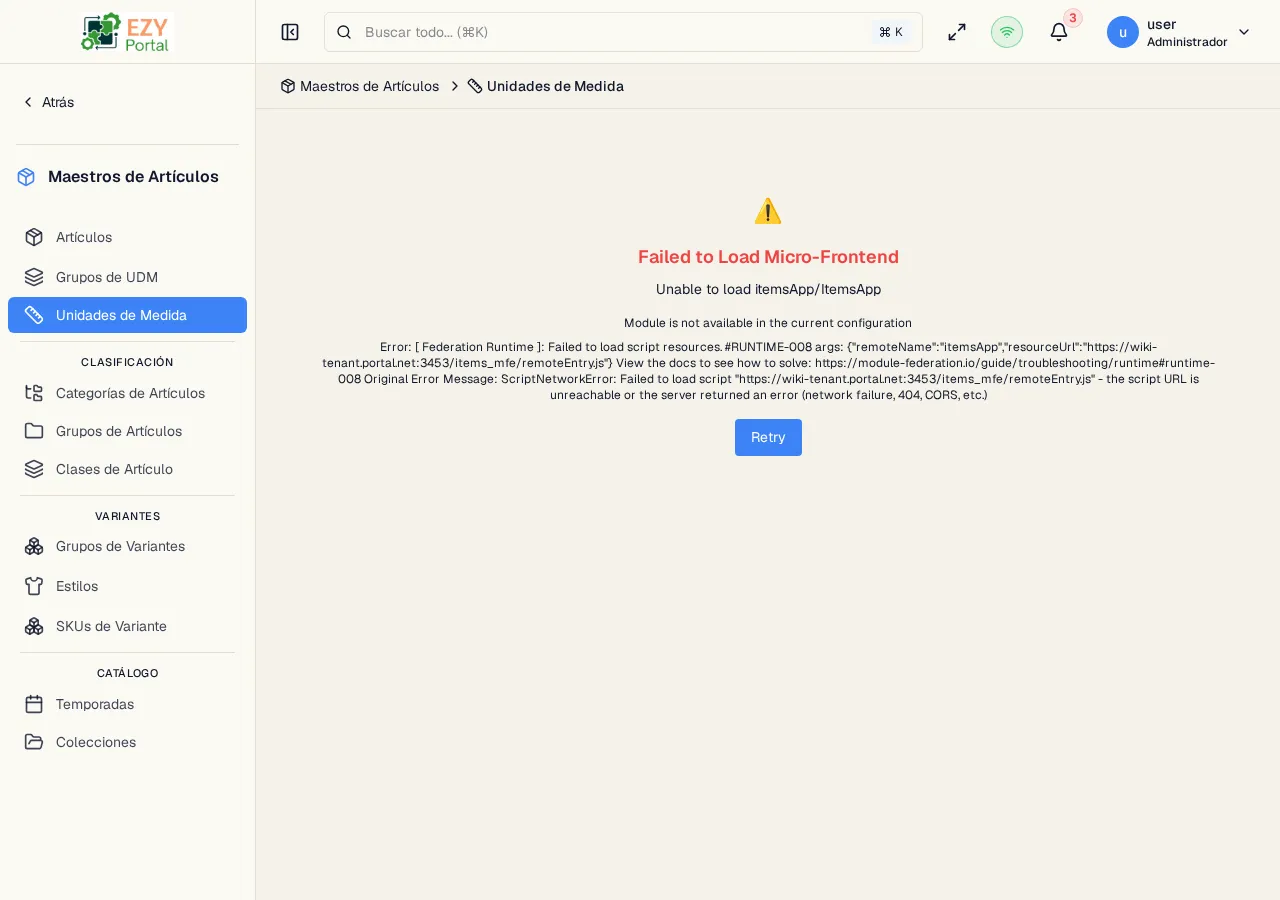Click the Grupos de Artículos folder icon
This screenshot has width=1280, height=900.
coord(34,431)
